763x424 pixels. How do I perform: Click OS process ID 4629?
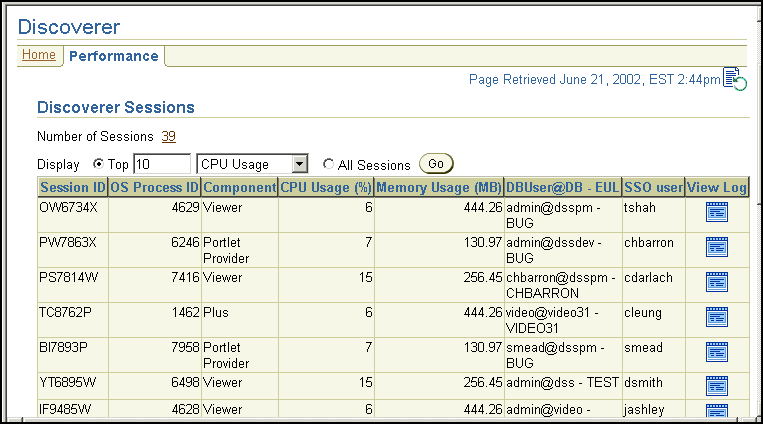185,207
